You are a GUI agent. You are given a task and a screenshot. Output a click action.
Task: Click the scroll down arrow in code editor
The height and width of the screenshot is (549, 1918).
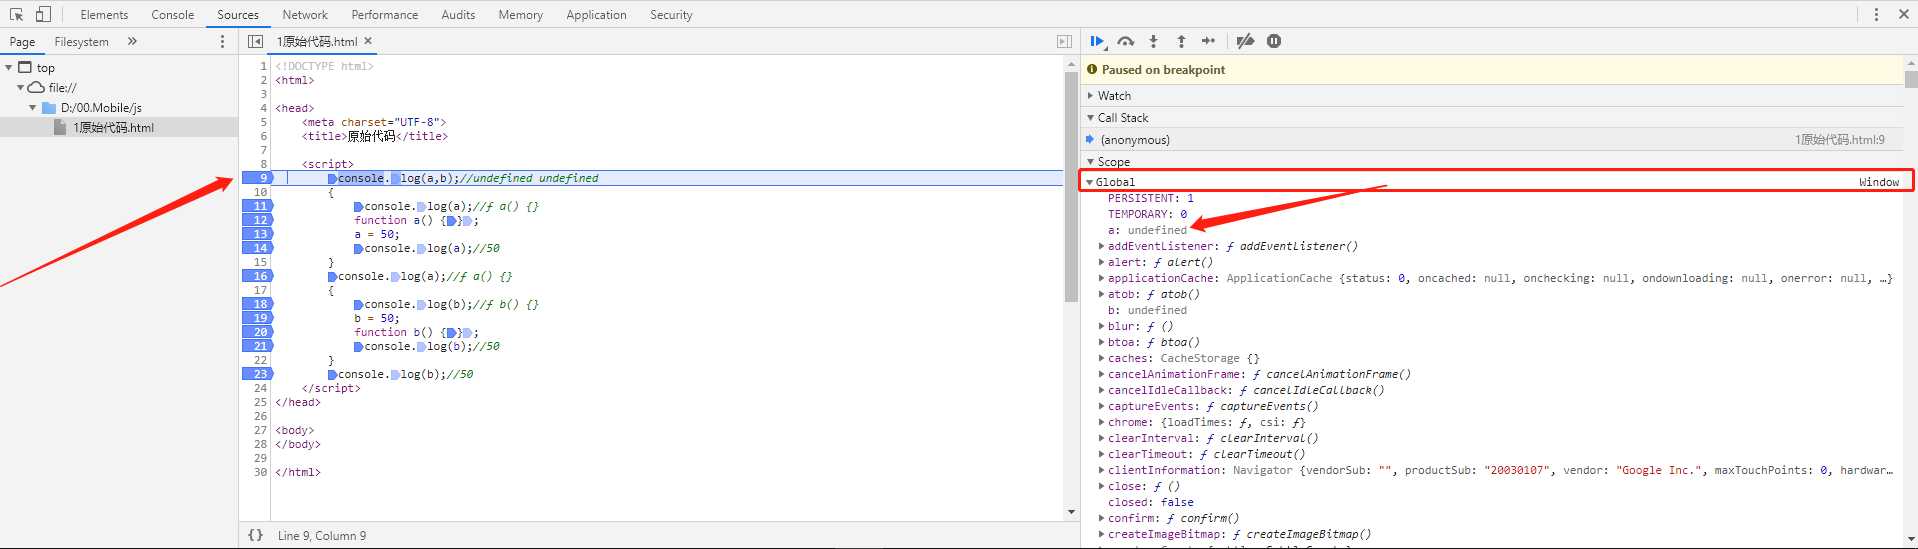point(1071,512)
